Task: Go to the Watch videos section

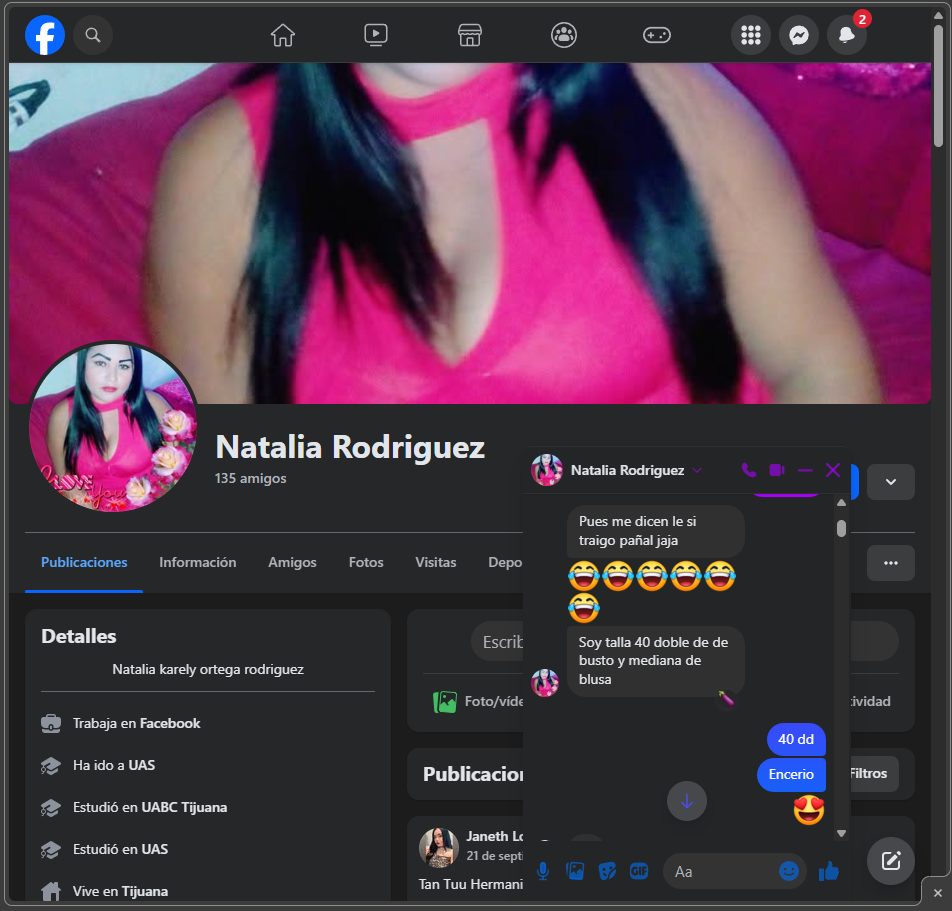Action: 375,35
